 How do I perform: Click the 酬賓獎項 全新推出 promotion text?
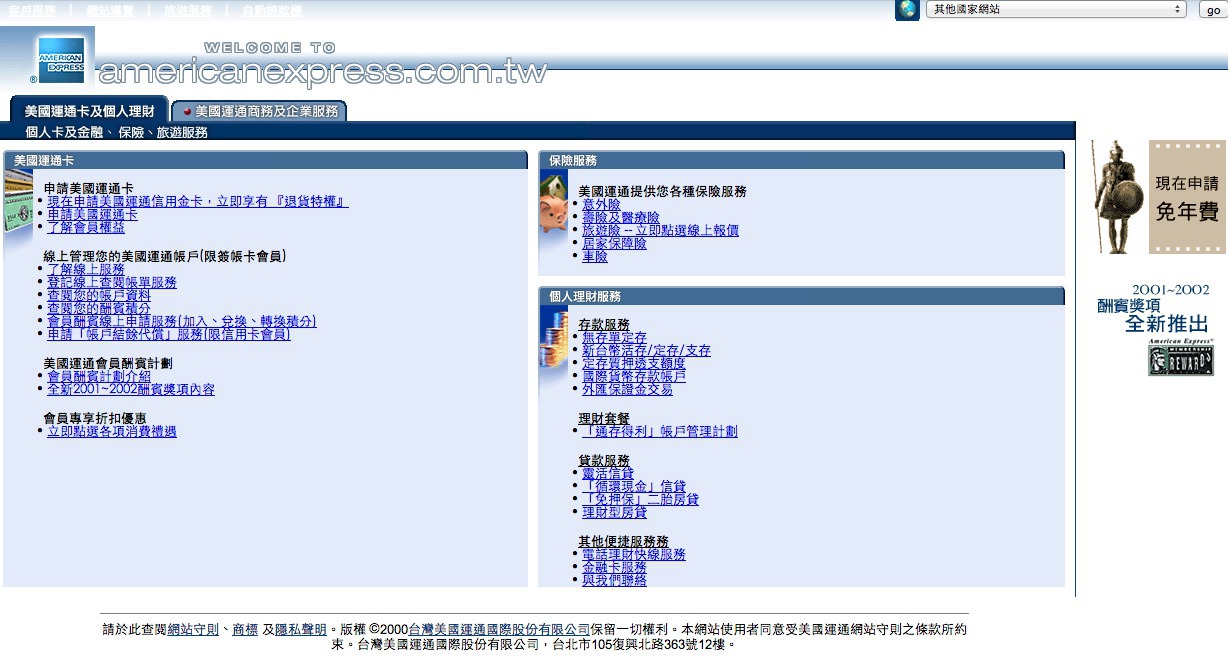click(x=1153, y=307)
